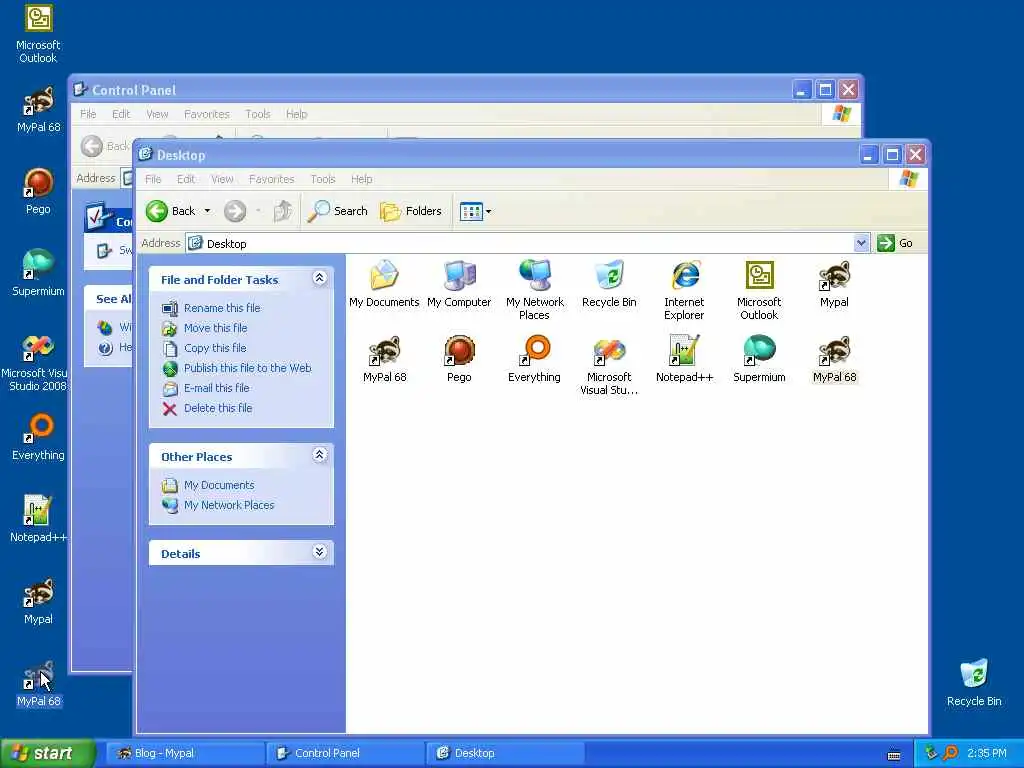
Task: Click the Start button
Action: pyautogui.click(x=47, y=753)
